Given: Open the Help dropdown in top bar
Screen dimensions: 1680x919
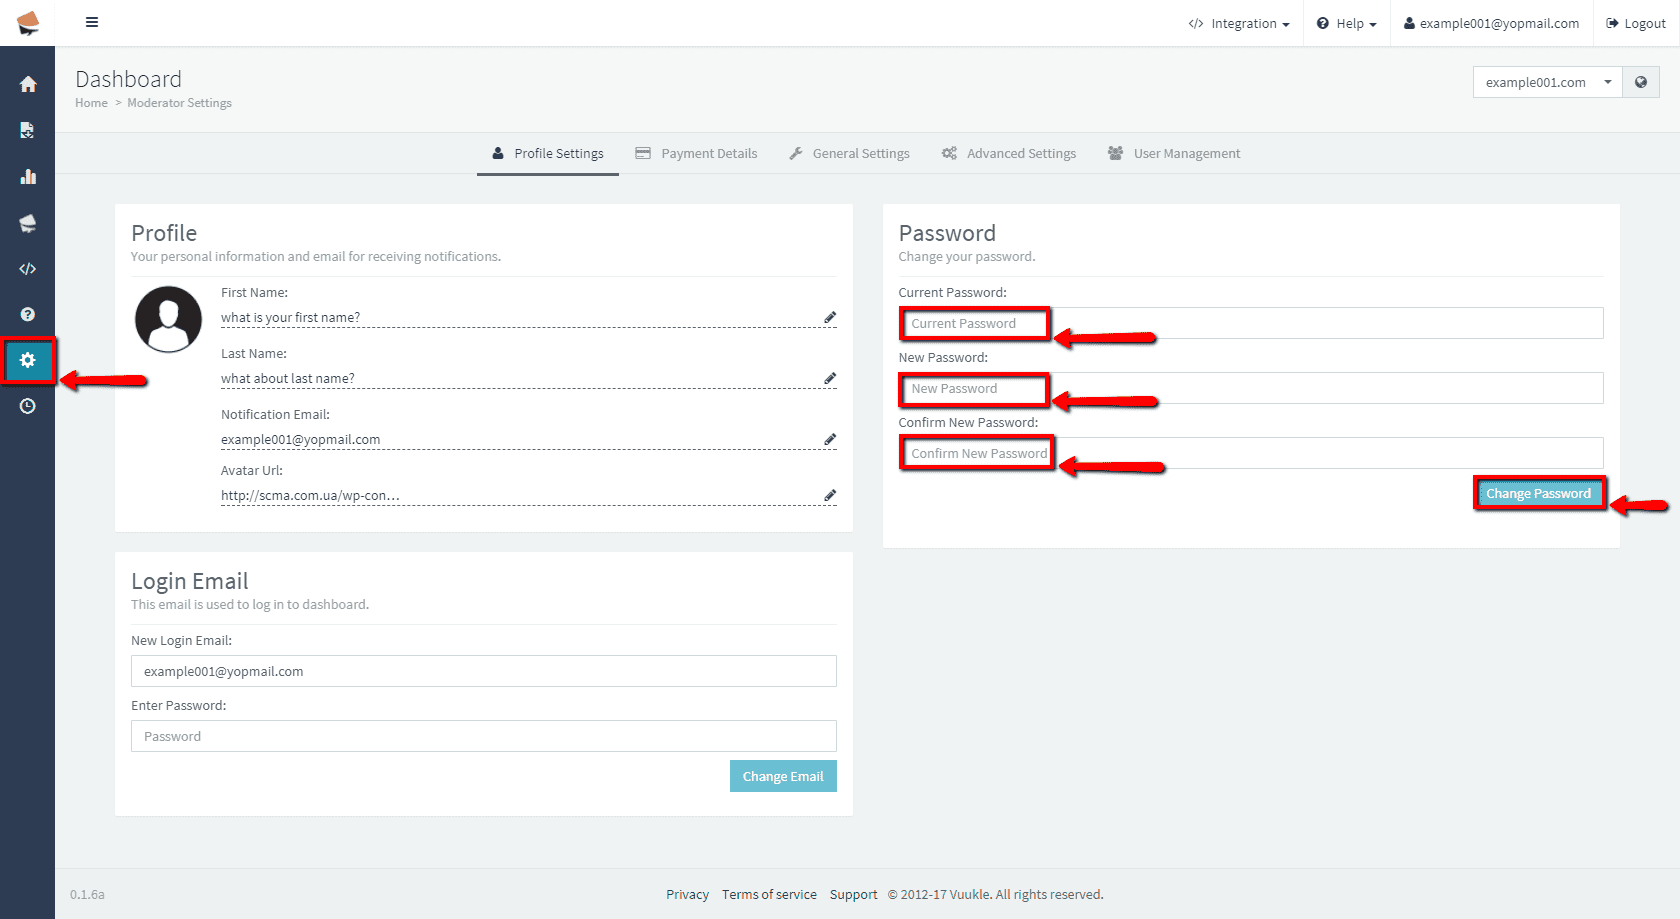Looking at the screenshot, I should point(1347,24).
